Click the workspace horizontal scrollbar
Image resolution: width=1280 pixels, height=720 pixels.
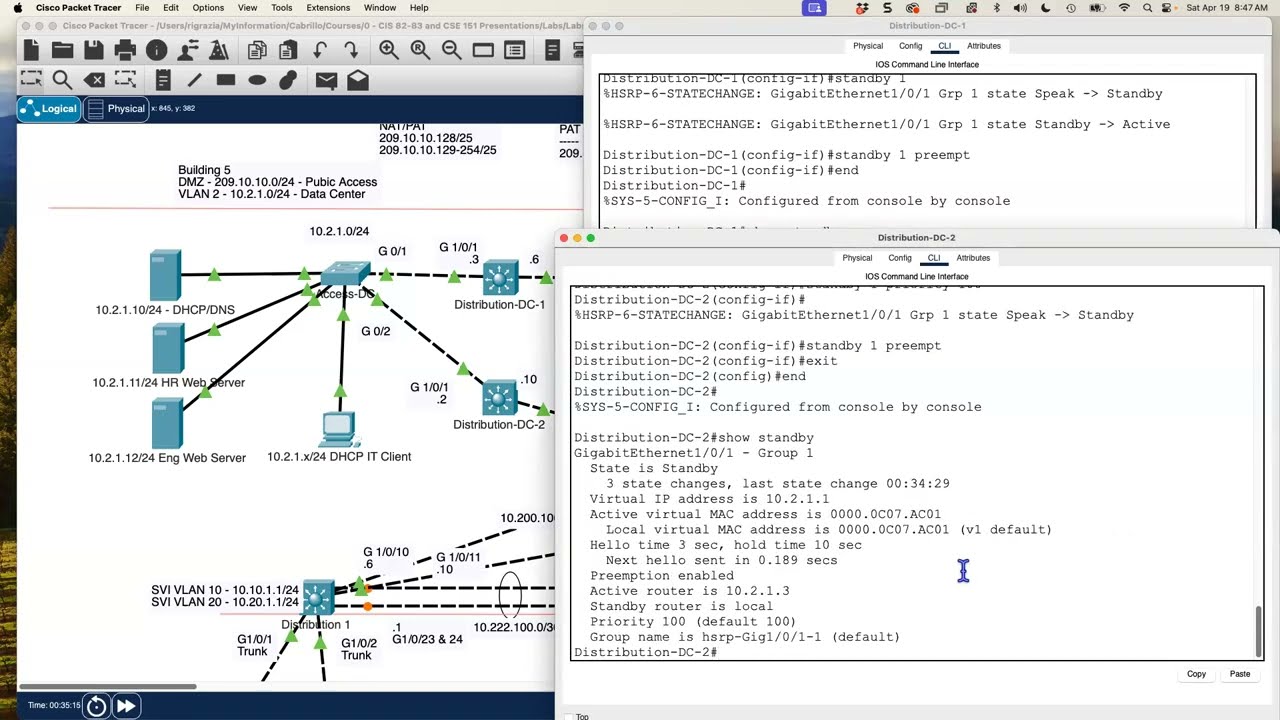(107, 686)
